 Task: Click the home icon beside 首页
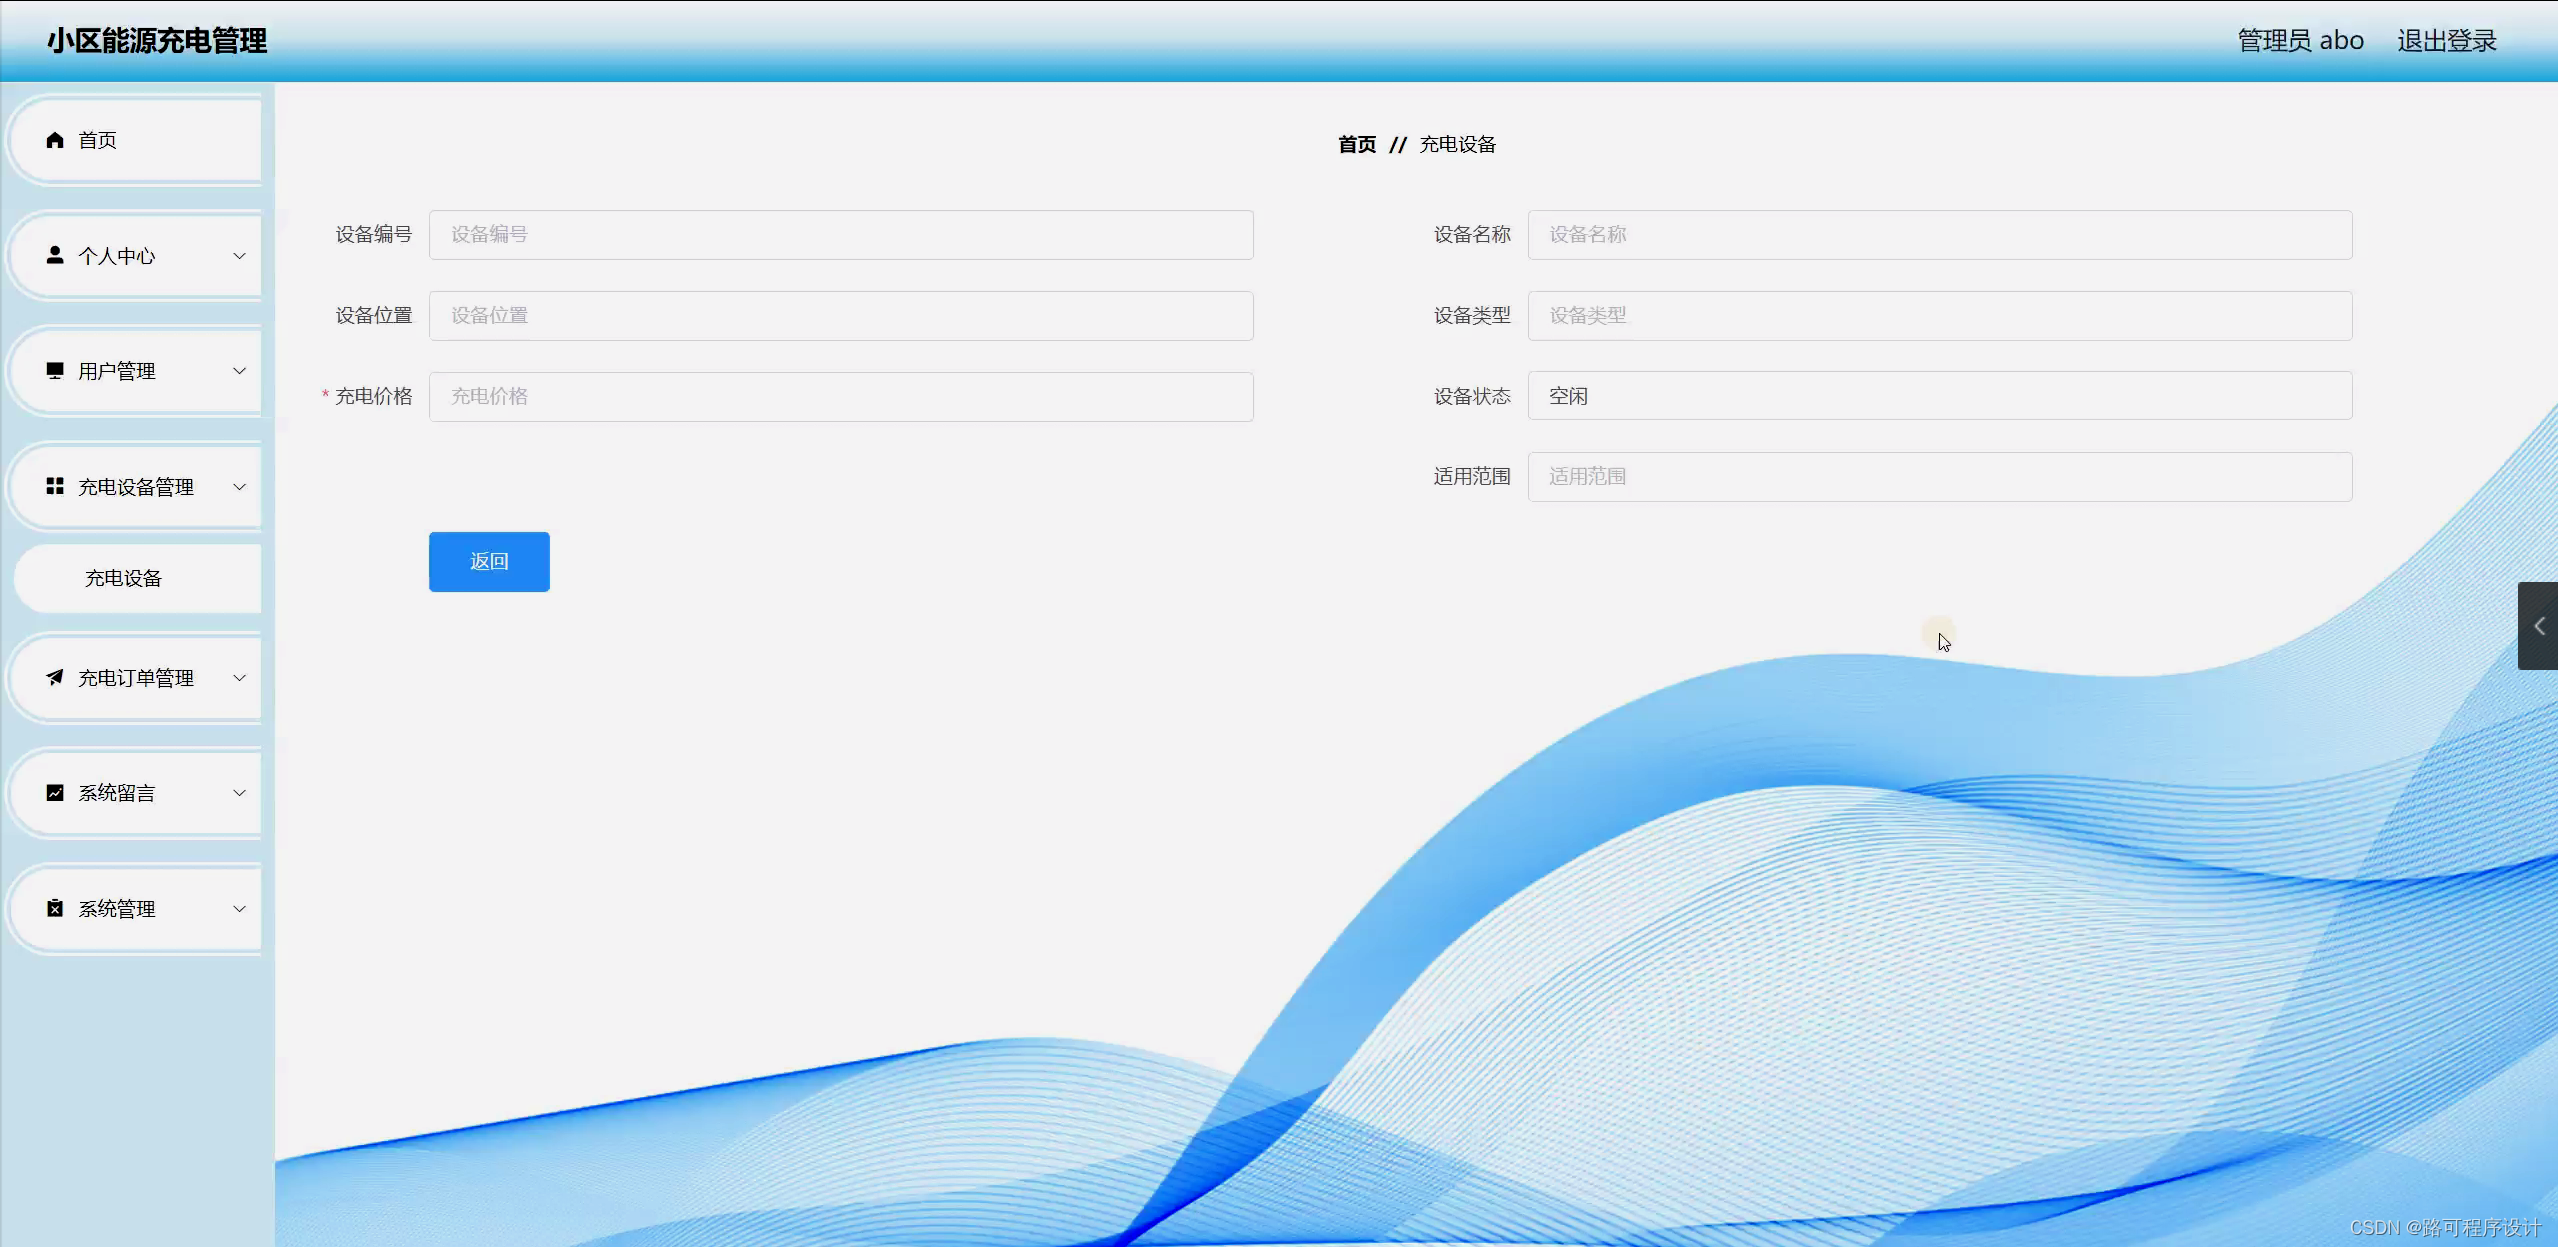click(55, 140)
